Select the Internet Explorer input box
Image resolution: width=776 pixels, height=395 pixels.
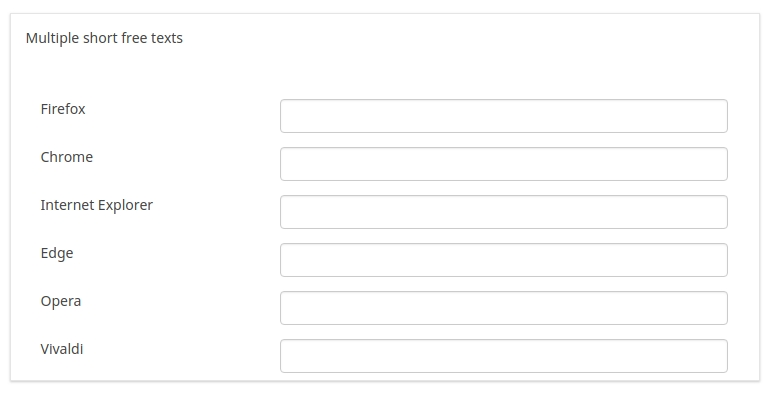(504, 212)
